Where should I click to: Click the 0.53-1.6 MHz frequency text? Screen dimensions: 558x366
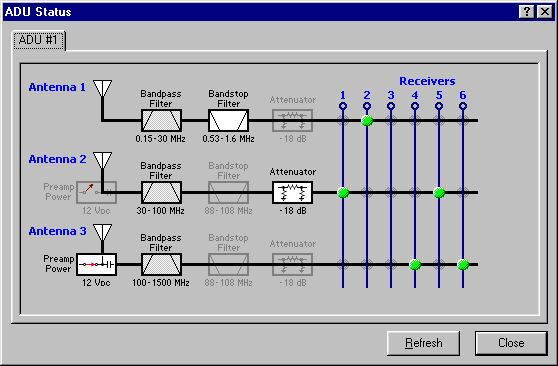pos(228,139)
